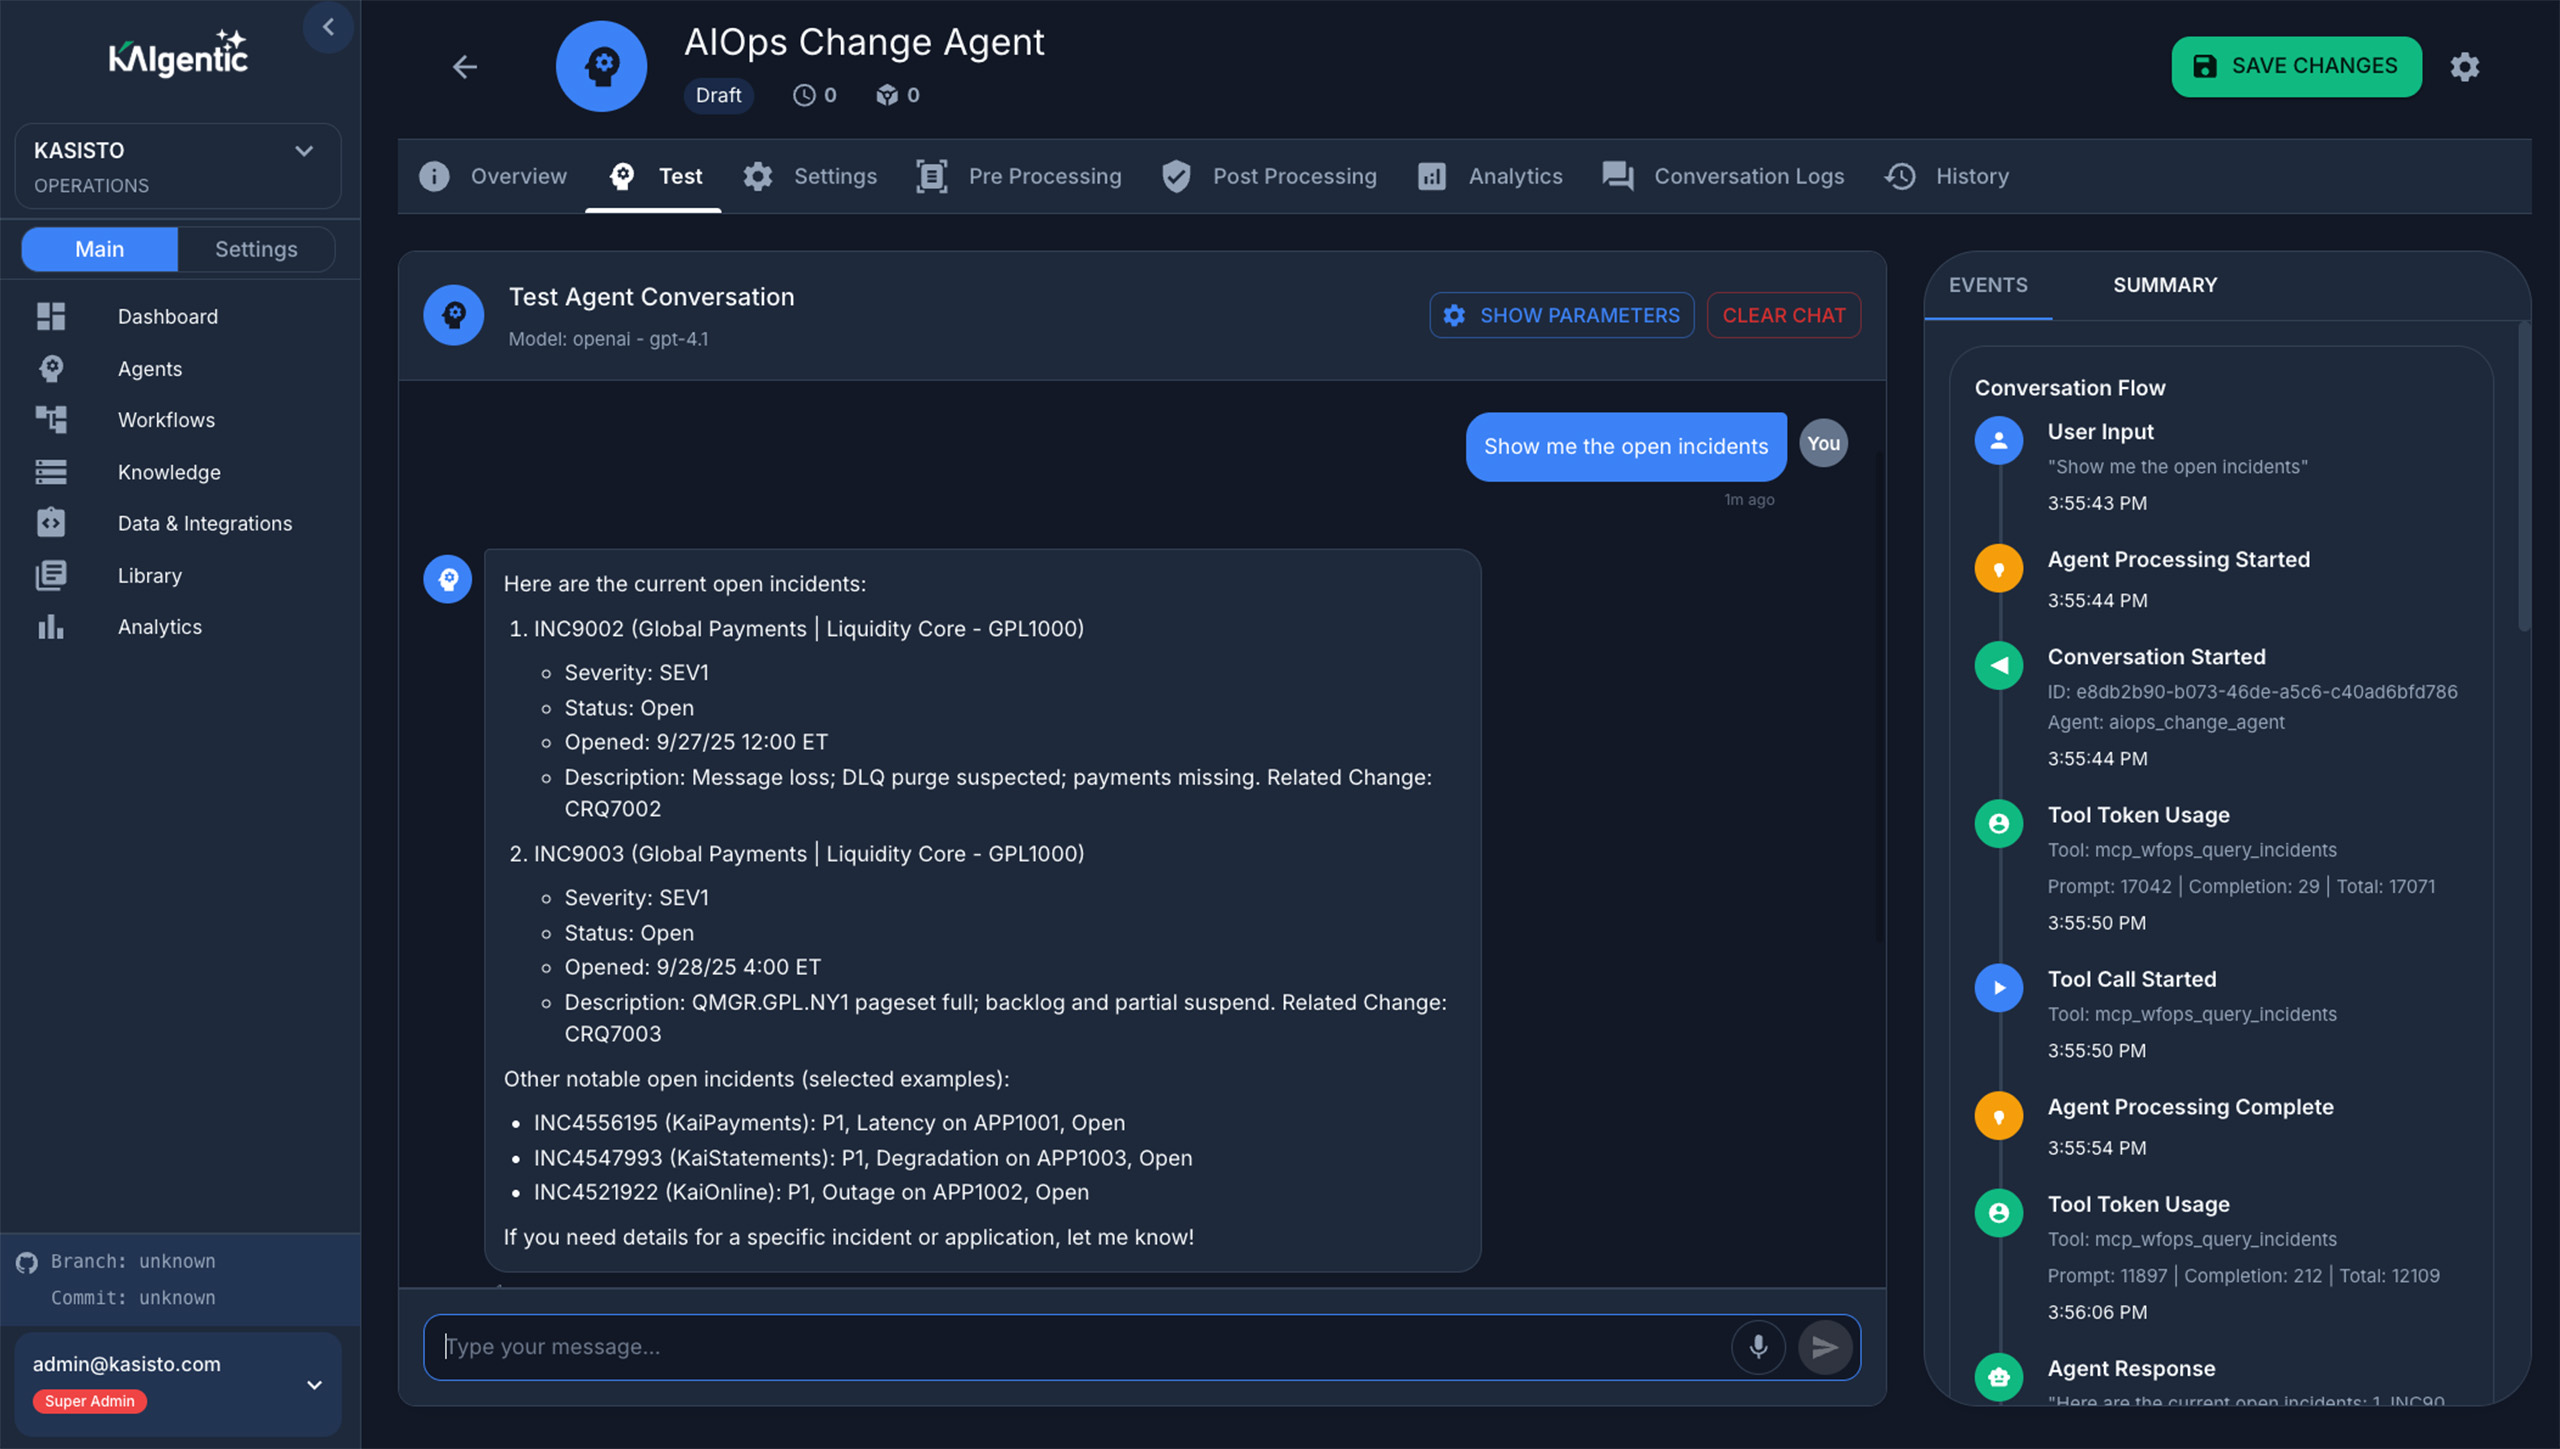Viewport: 2560px width, 1449px height.
Task: Click the CLEAR CHAT button
Action: (1783, 315)
